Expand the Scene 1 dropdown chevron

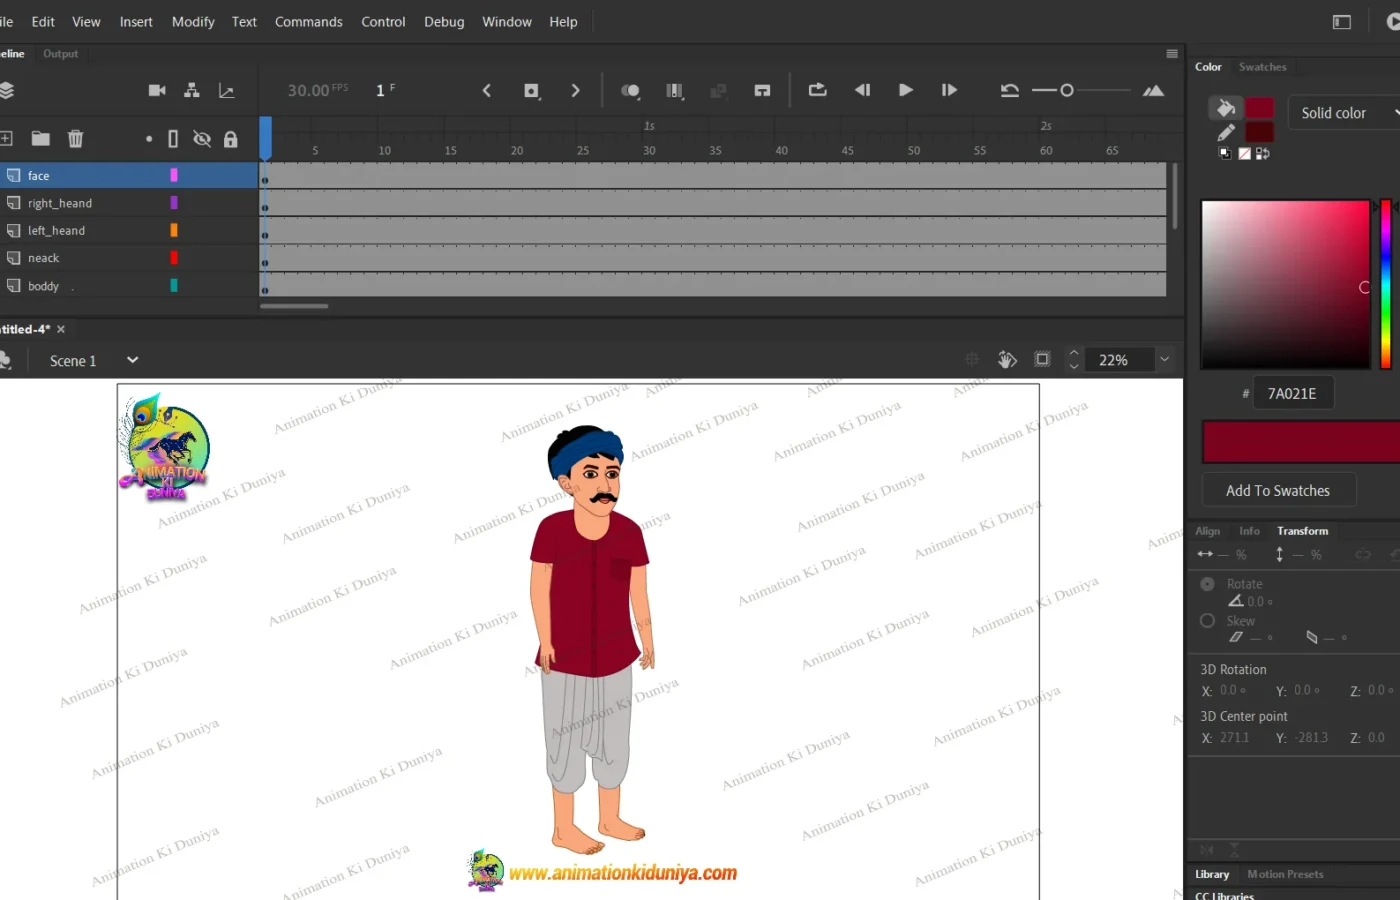pyautogui.click(x=132, y=360)
